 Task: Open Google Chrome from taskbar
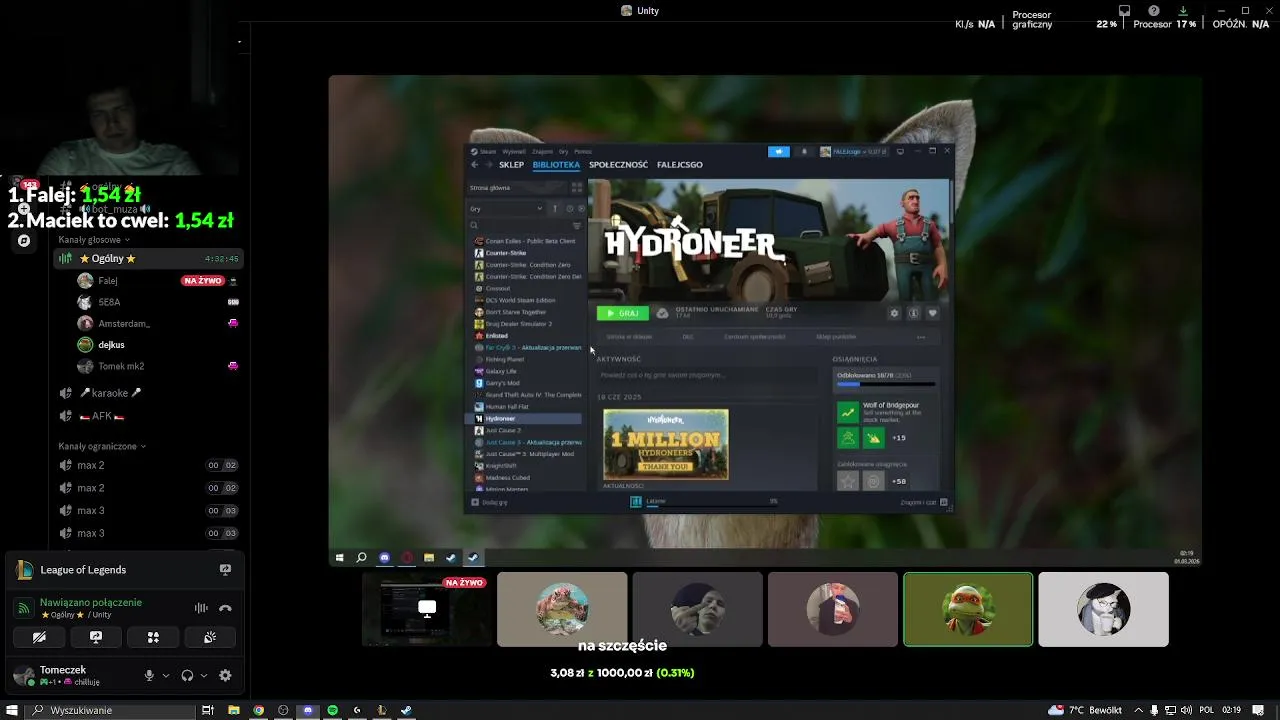click(259, 710)
